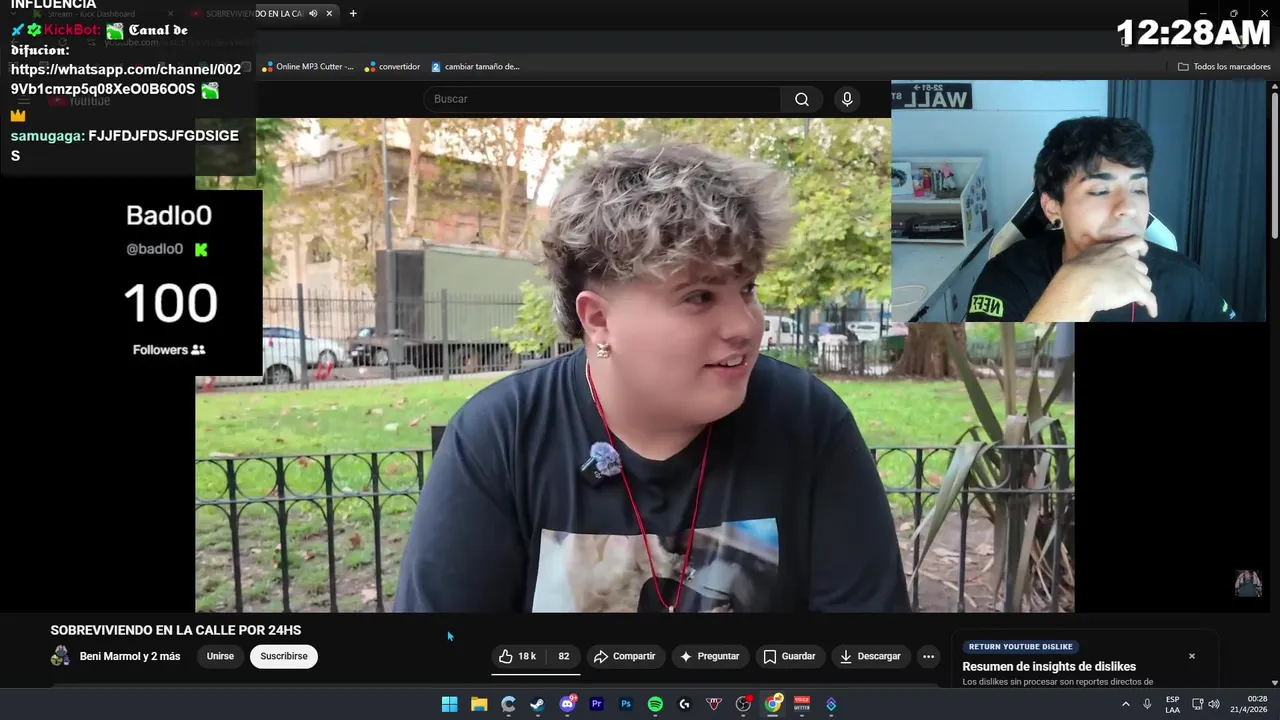Image resolution: width=1280 pixels, height=720 pixels.
Task: Dislike the video showing 82 dislikes
Action: (564, 656)
